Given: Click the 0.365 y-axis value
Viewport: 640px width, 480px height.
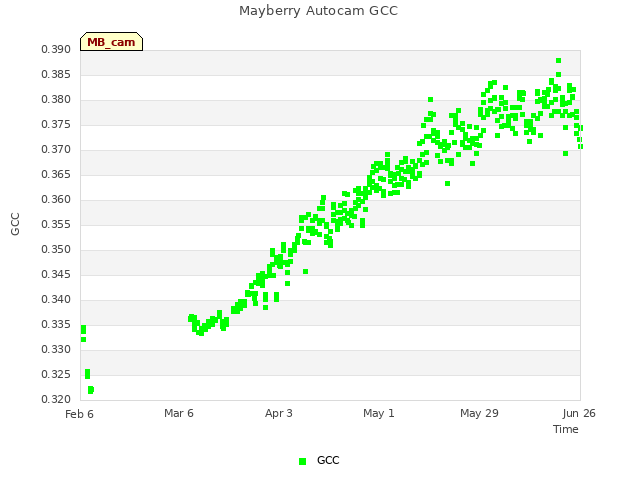Looking at the screenshot, I should tap(56, 174).
